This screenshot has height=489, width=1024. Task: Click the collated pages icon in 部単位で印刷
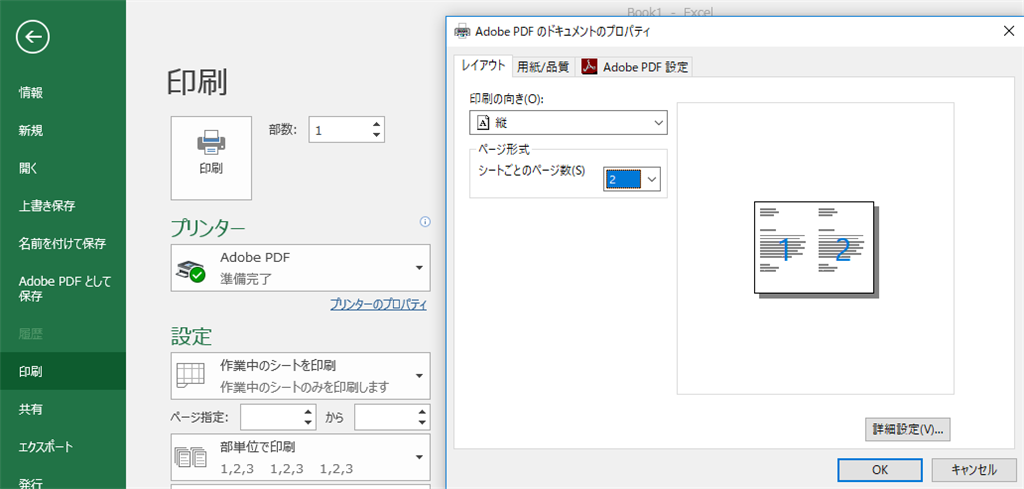(x=190, y=456)
